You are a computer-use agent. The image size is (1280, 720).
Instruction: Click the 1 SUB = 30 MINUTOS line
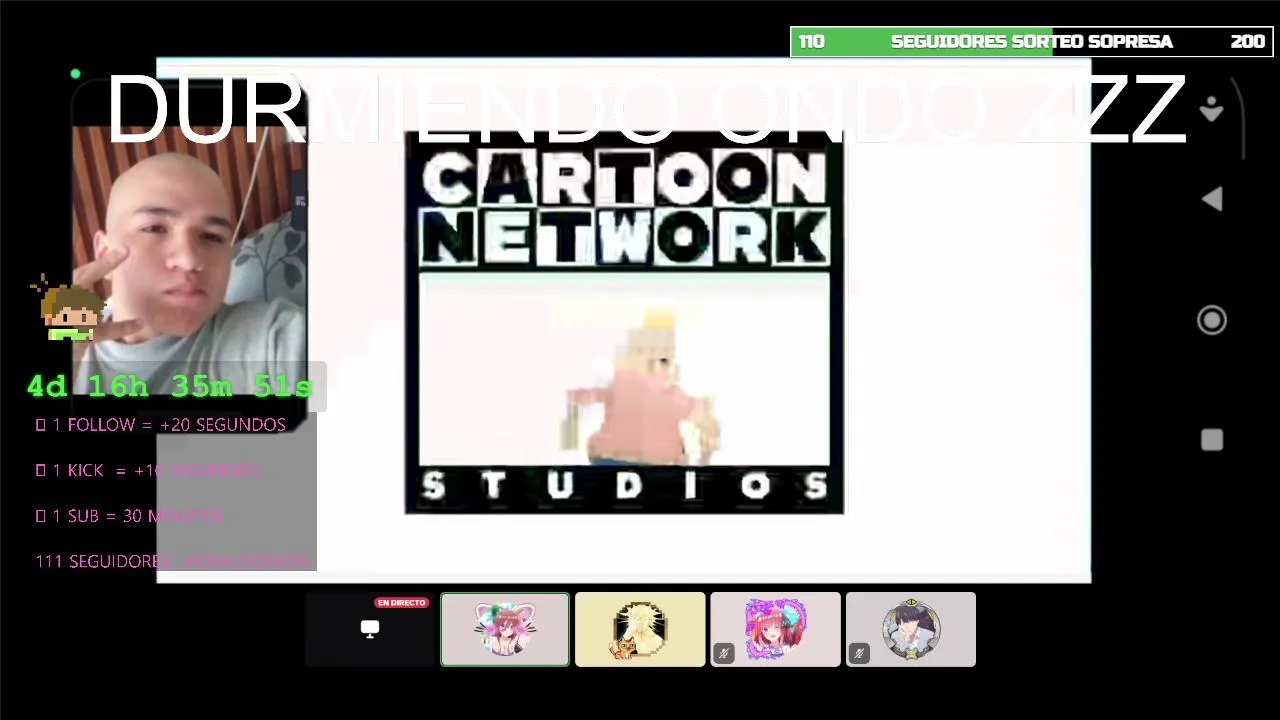tap(130, 516)
